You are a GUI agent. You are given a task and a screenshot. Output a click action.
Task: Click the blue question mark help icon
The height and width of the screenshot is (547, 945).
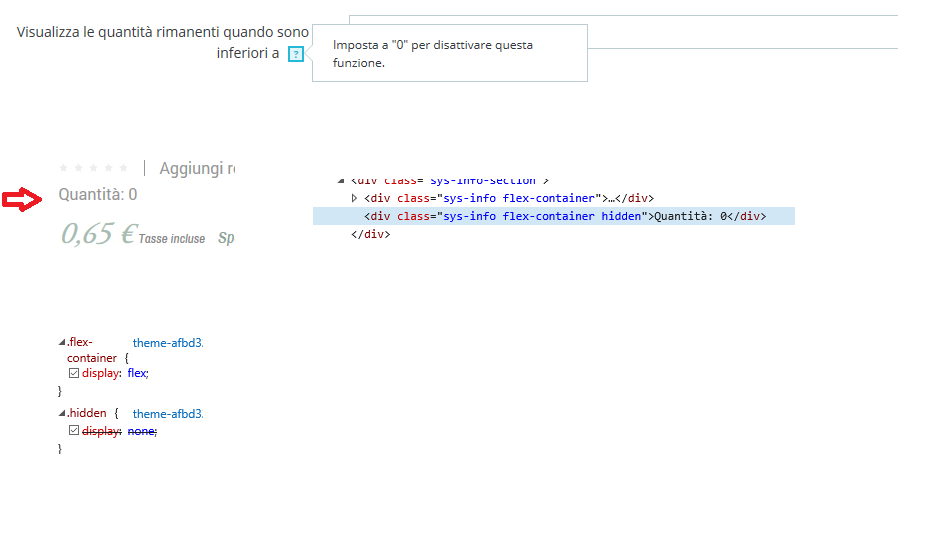coord(295,54)
